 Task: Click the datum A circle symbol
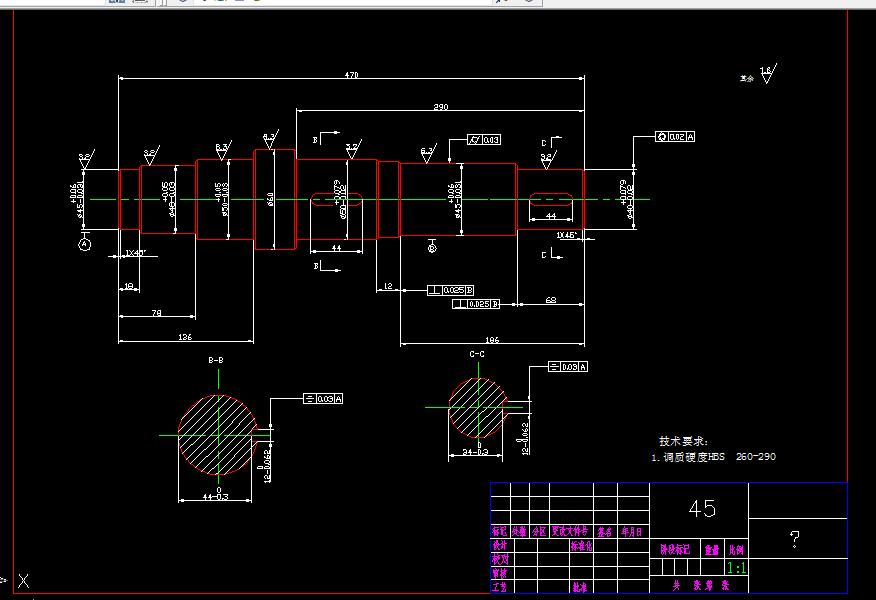point(84,245)
